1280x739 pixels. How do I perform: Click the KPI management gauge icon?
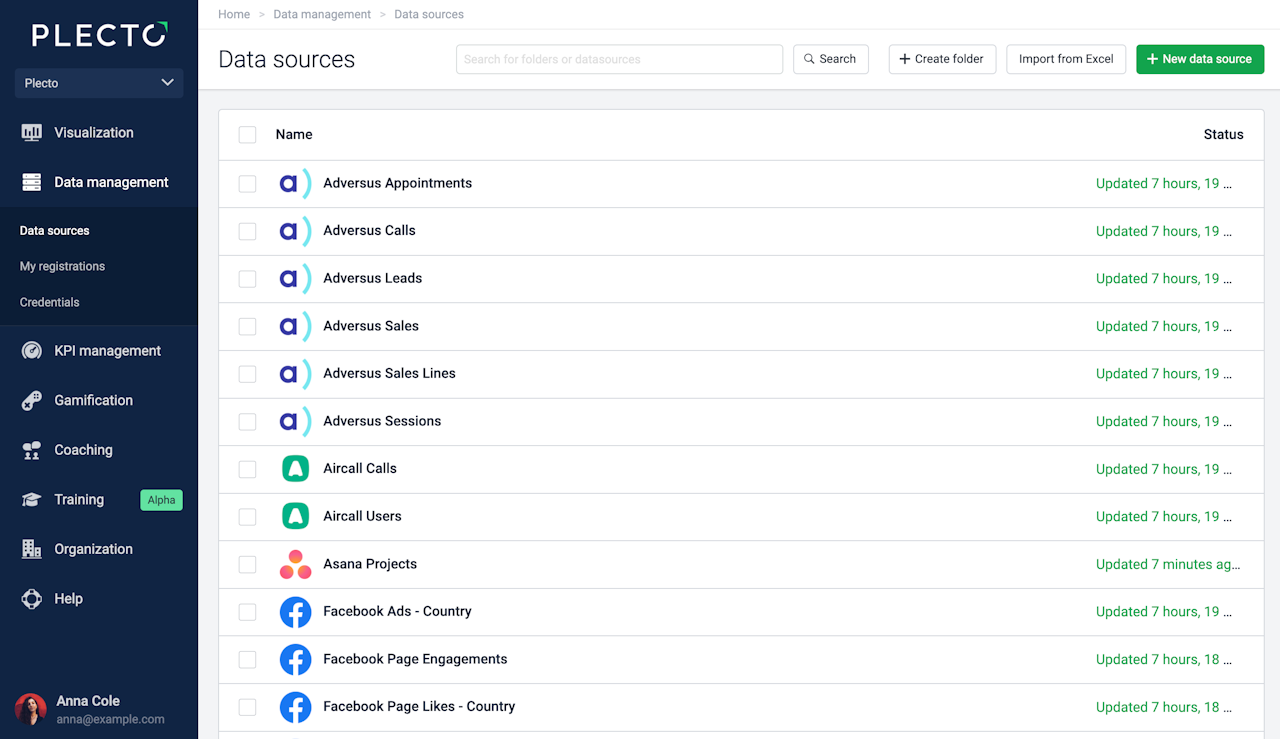pos(32,351)
